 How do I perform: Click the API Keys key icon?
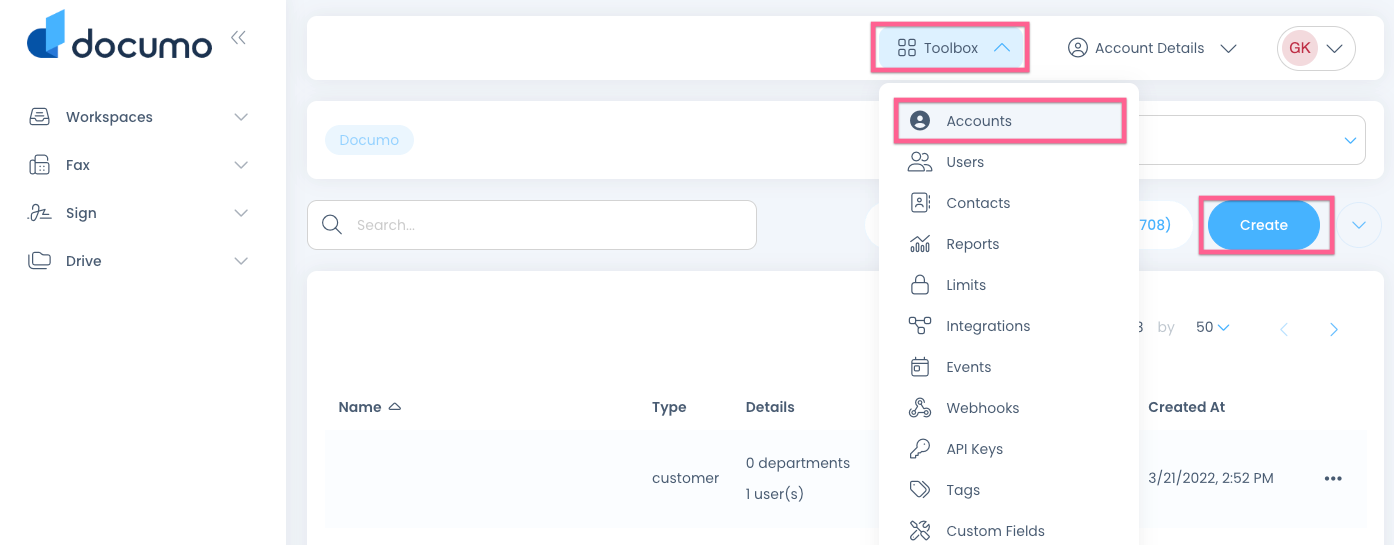pos(919,449)
